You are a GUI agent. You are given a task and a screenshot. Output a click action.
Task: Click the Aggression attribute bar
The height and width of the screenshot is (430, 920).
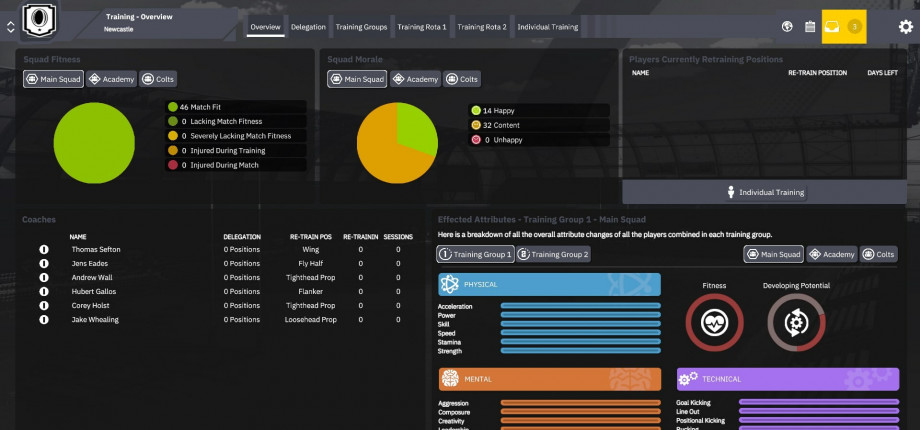coord(580,402)
